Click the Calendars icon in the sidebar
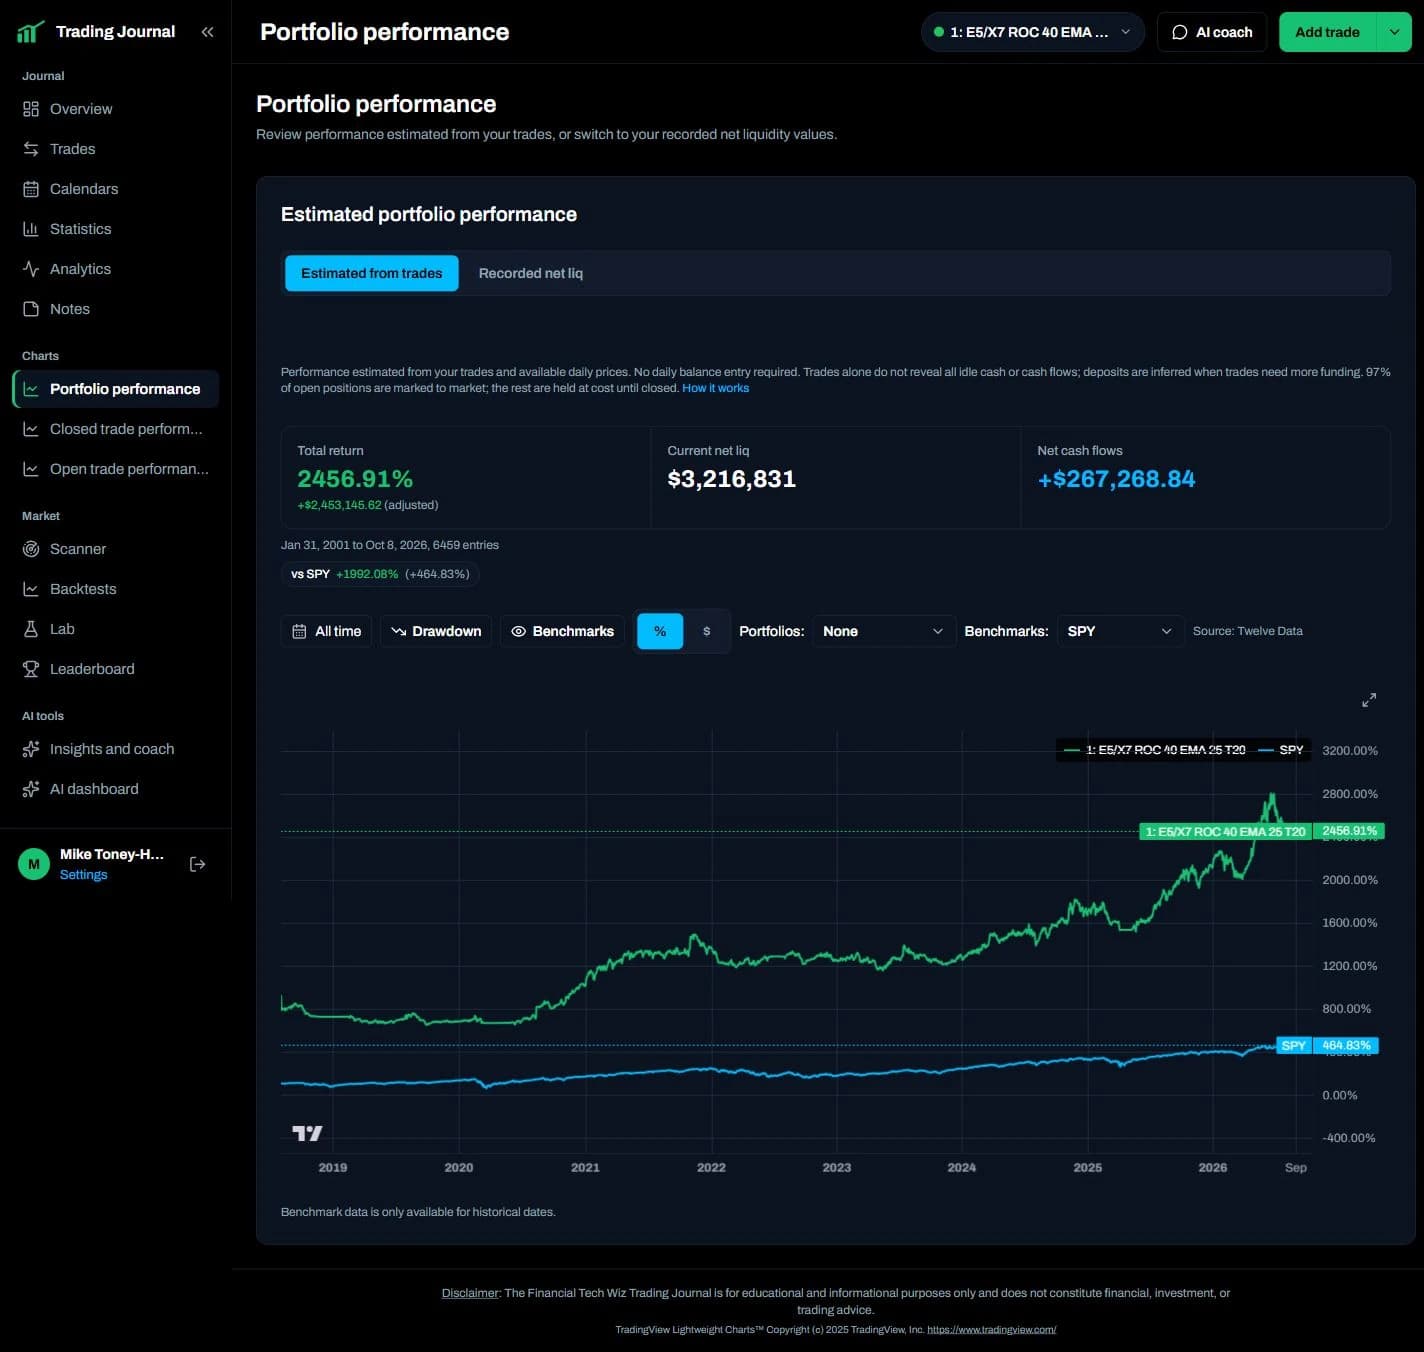 pyautogui.click(x=31, y=189)
